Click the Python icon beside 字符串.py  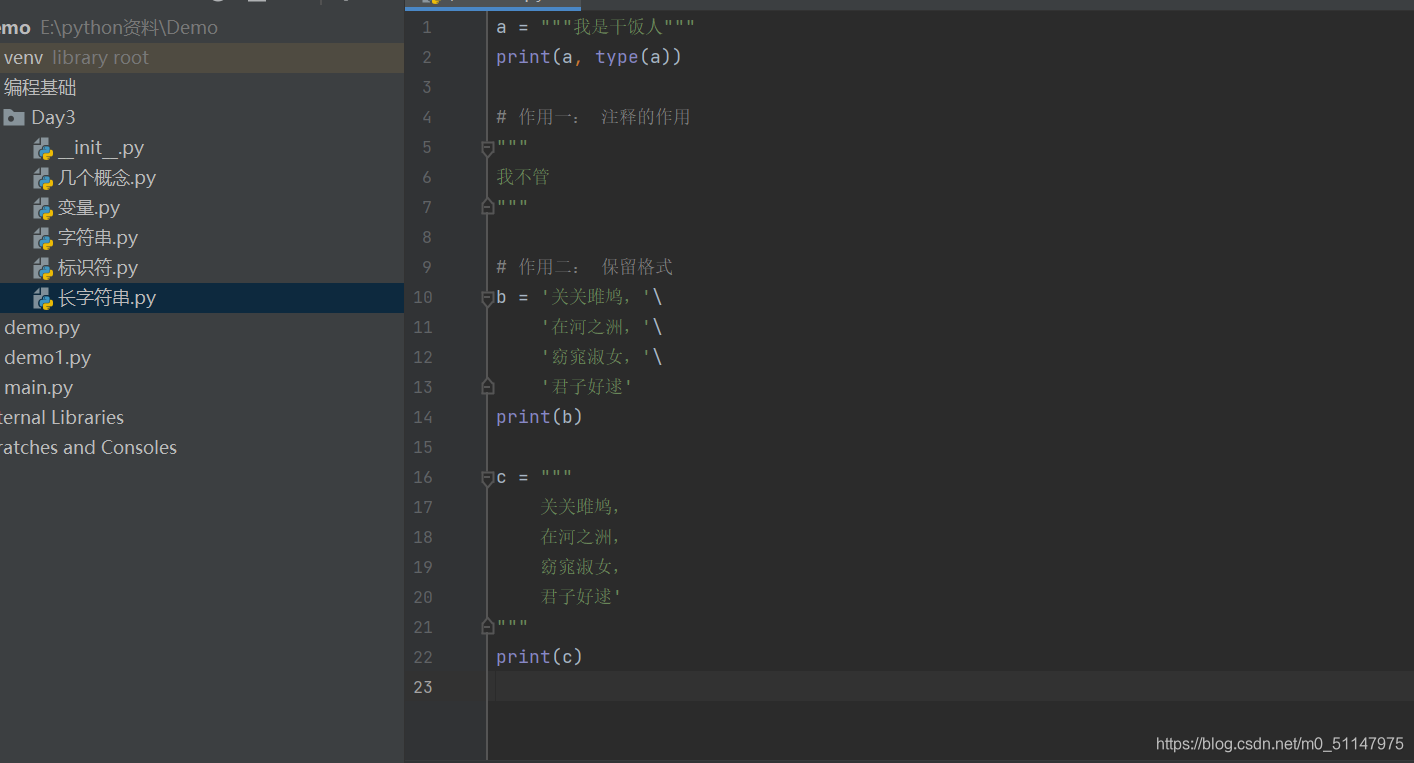[42, 238]
